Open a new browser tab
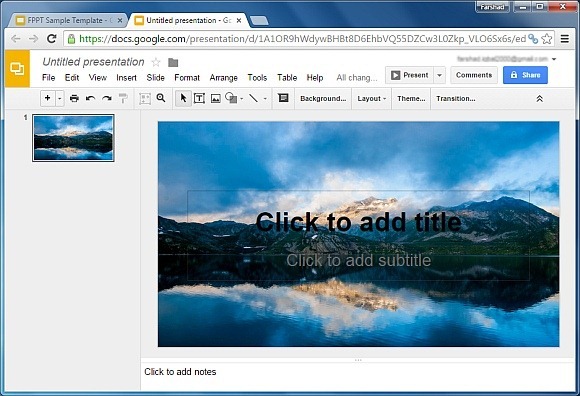Screen dimensions: 580x396 pyautogui.click(x=259, y=21)
